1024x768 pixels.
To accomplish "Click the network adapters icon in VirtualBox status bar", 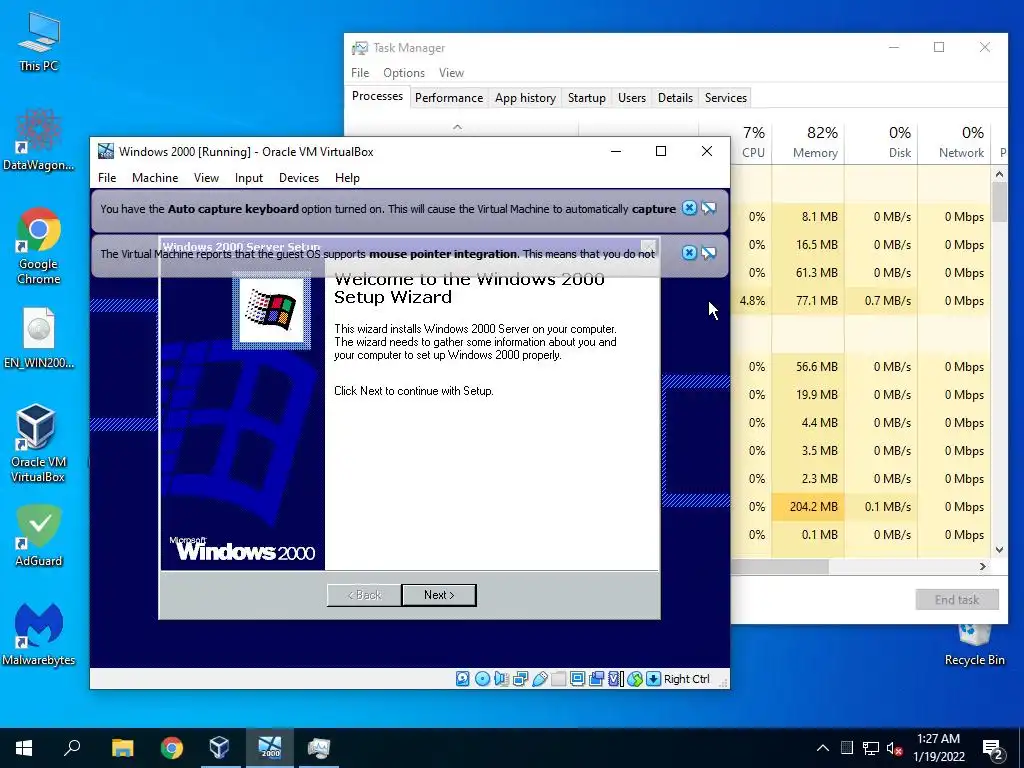I will pyautogui.click(x=520, y=679).
